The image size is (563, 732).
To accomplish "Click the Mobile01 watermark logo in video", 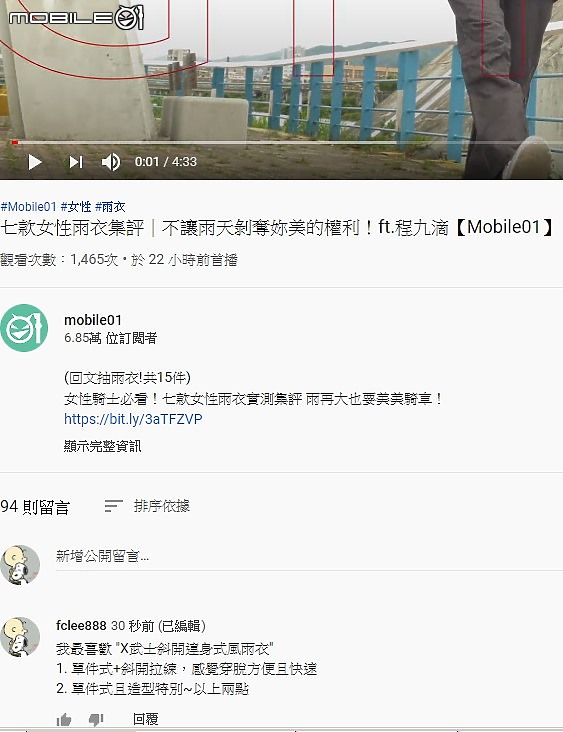I will [77, 18].
